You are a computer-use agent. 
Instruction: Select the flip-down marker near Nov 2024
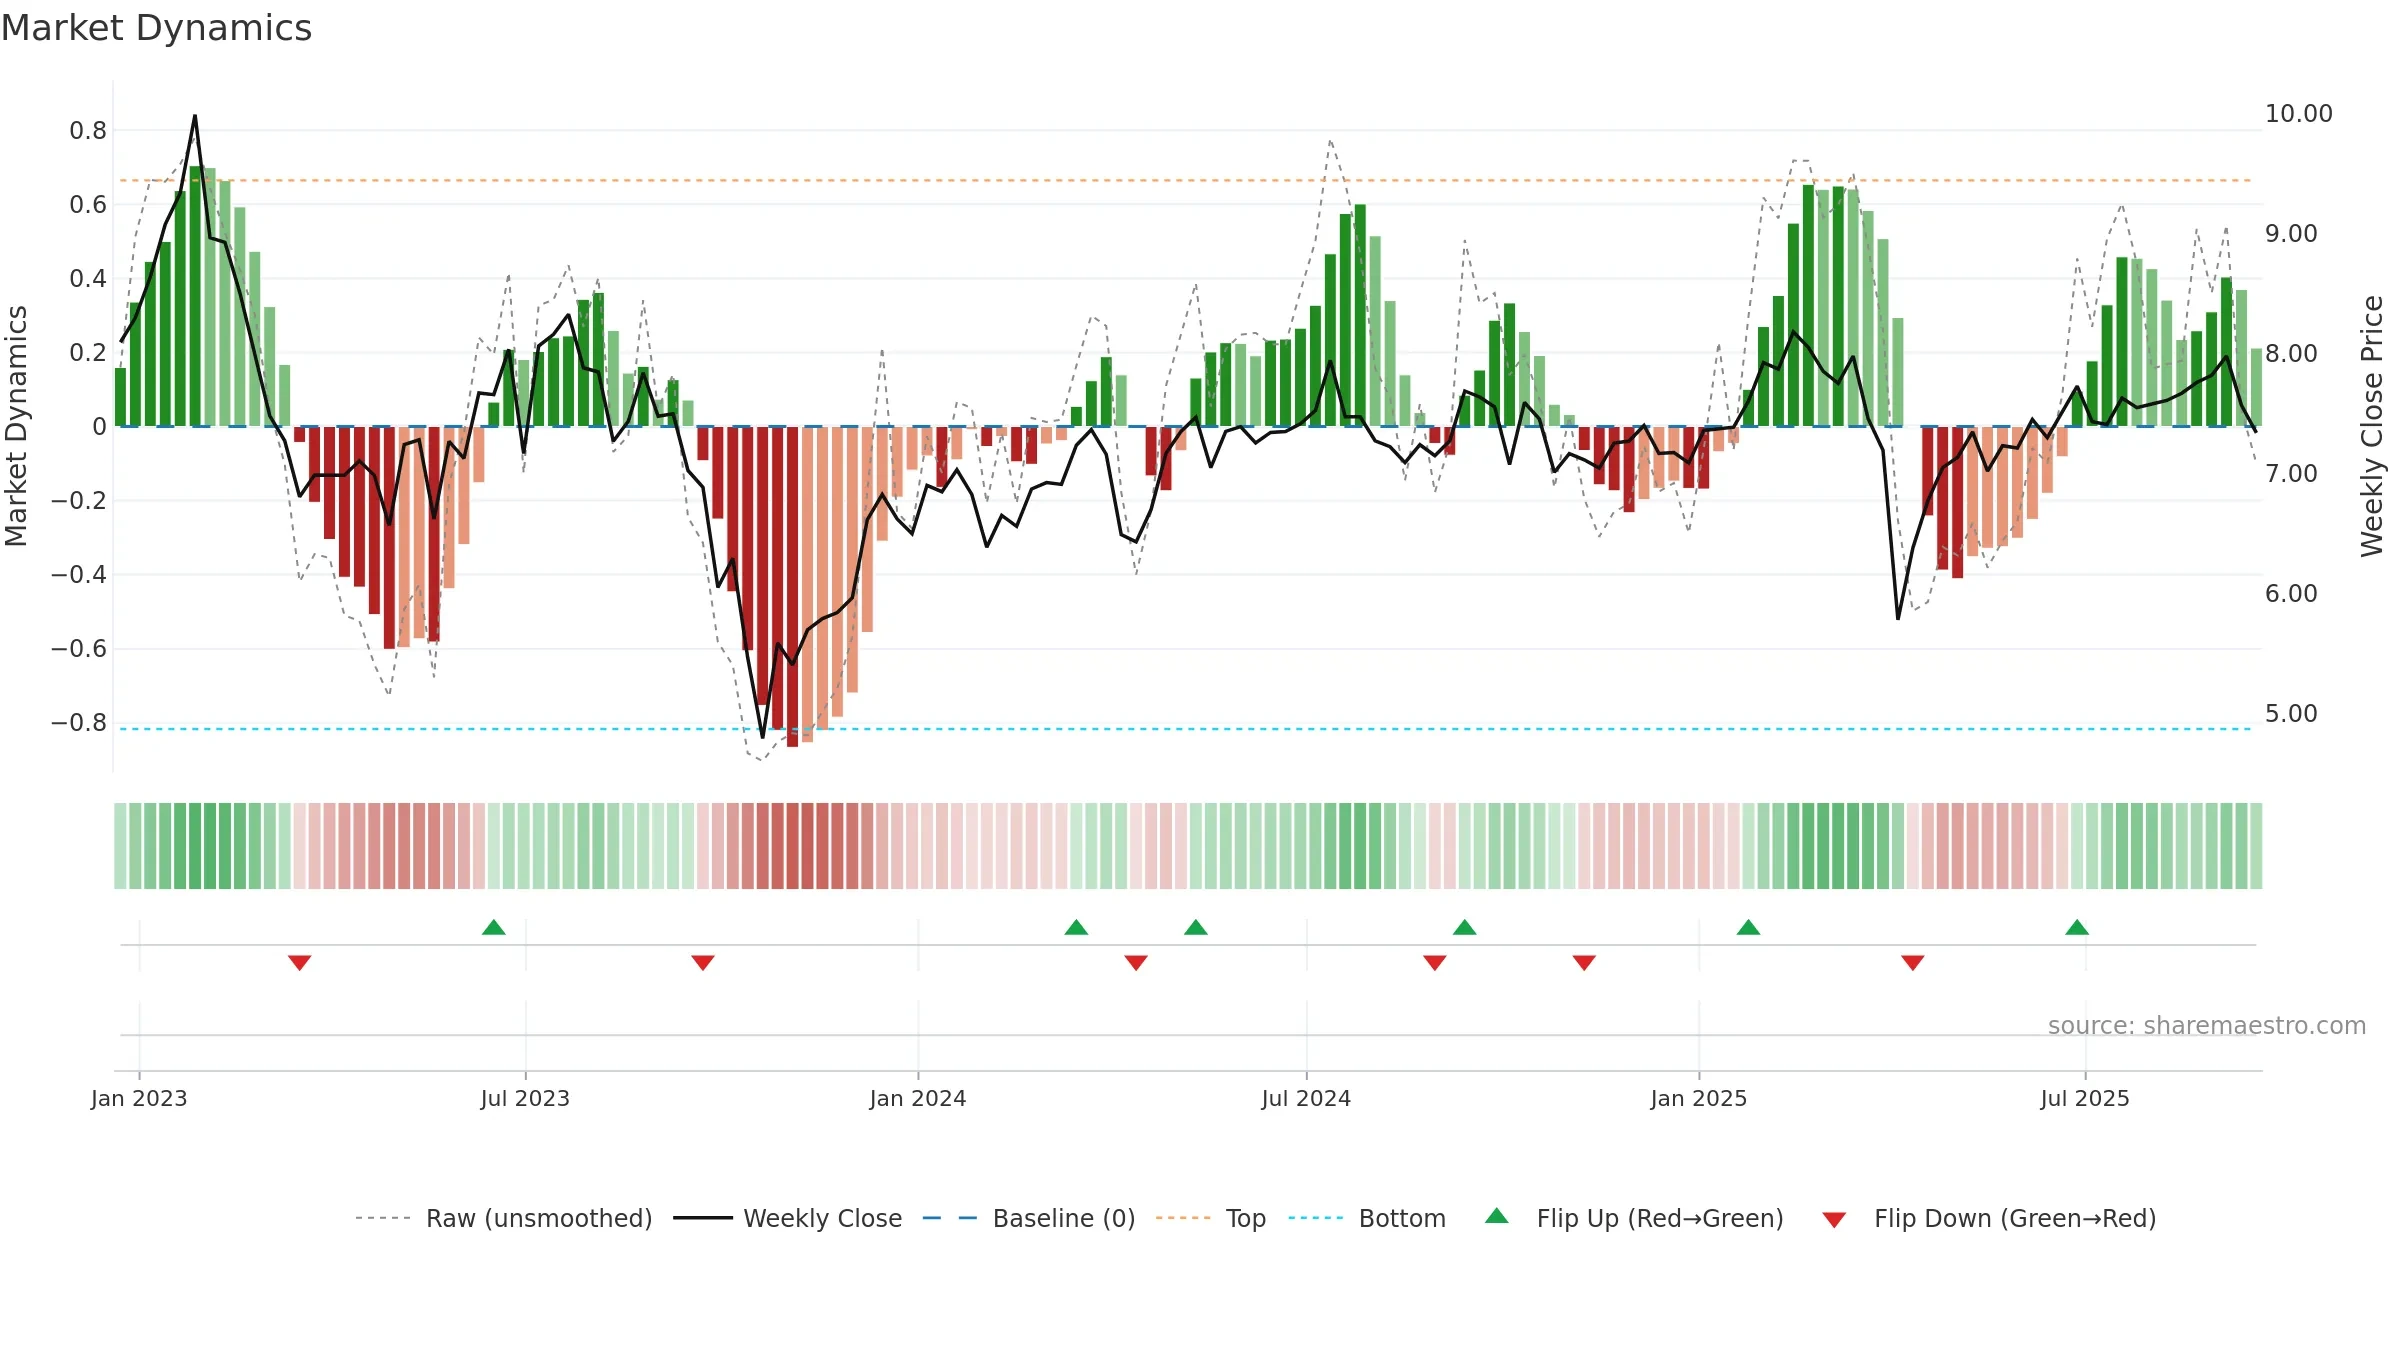tap(1584, 962)
